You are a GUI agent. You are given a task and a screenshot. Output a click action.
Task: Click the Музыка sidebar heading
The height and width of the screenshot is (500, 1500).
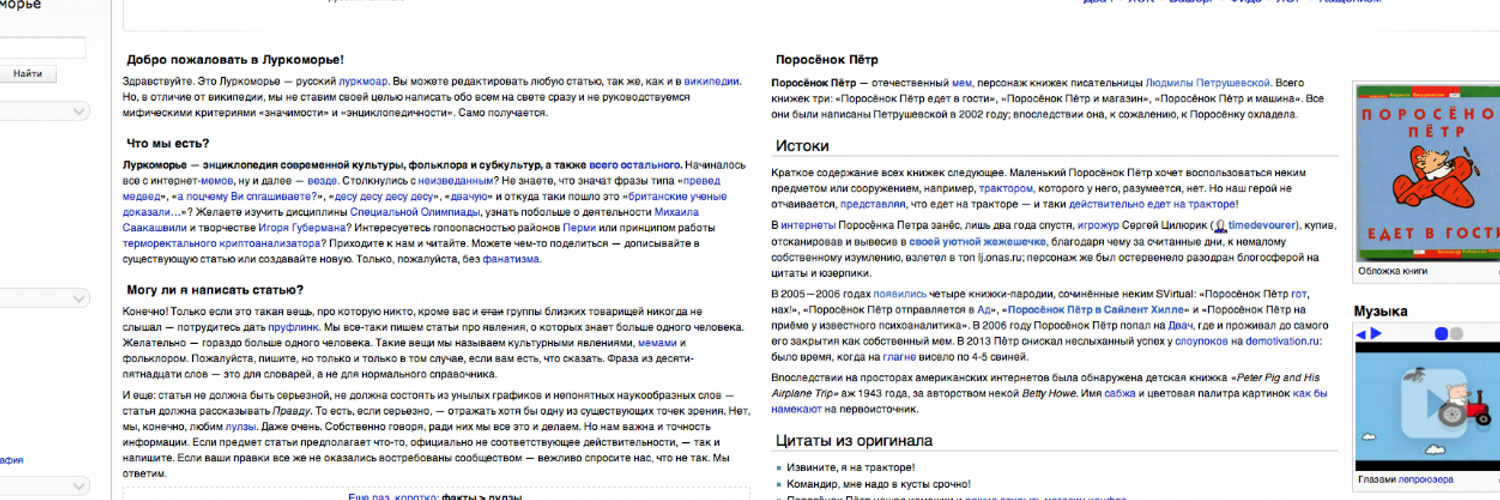pos(1380,311)
